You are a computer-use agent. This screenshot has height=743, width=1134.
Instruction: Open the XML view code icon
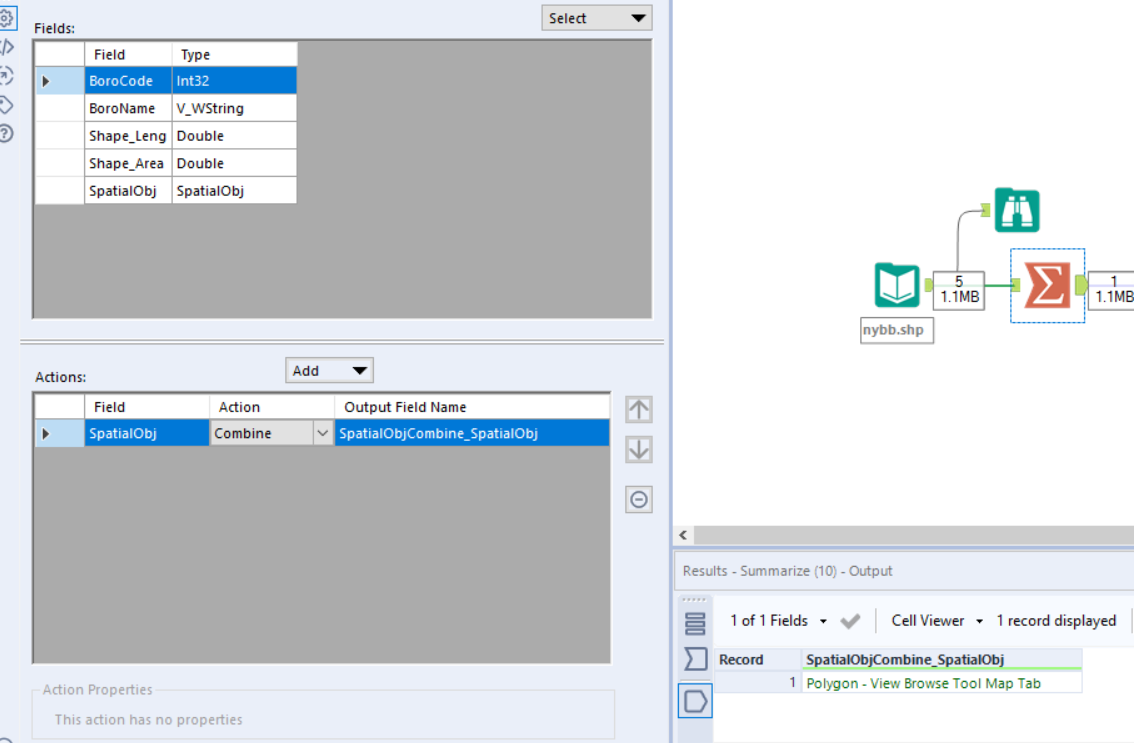[x=6, y=47]
